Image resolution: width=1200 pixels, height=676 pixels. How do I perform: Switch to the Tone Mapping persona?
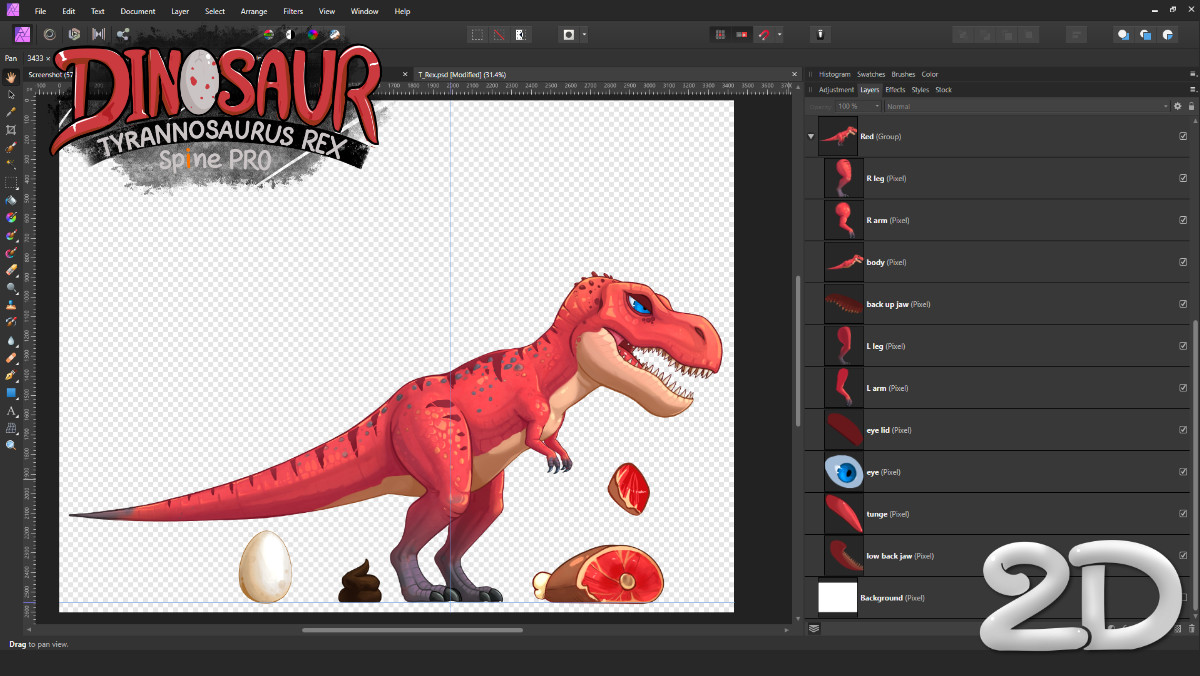(98, 34)
